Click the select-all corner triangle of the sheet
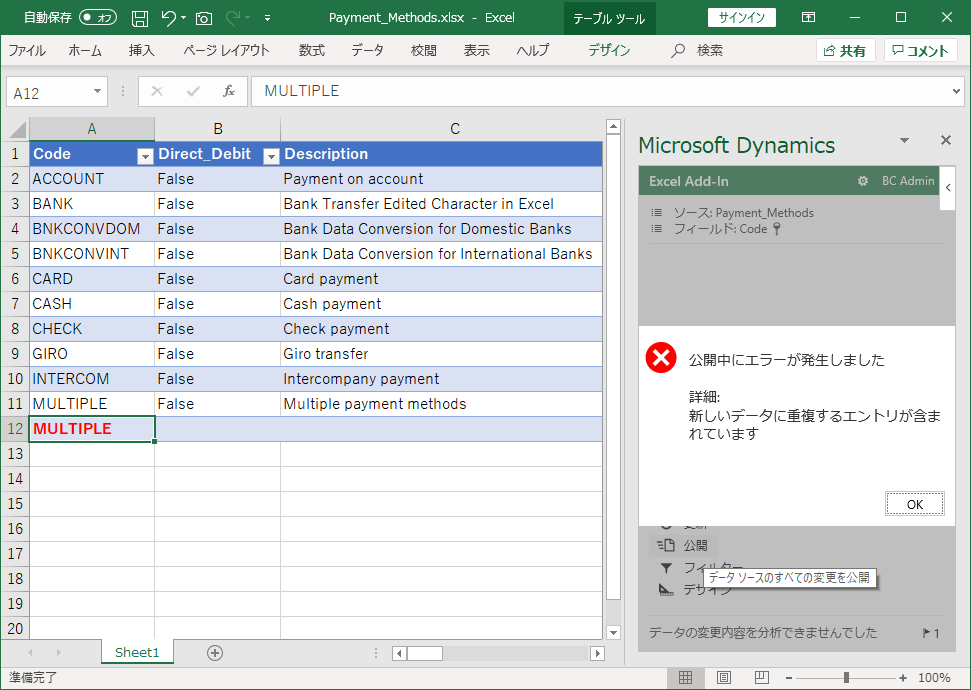Screen dimensions: 971x690 tap(17, 129)
